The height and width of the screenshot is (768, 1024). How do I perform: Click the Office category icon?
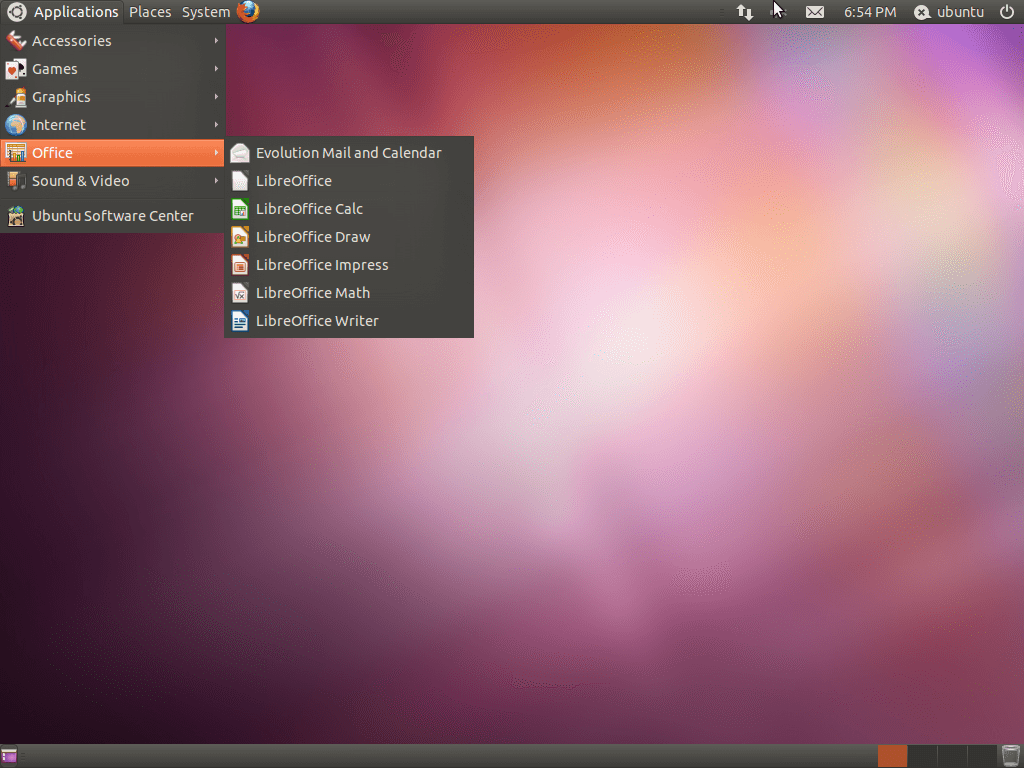[x=16, y=153]
